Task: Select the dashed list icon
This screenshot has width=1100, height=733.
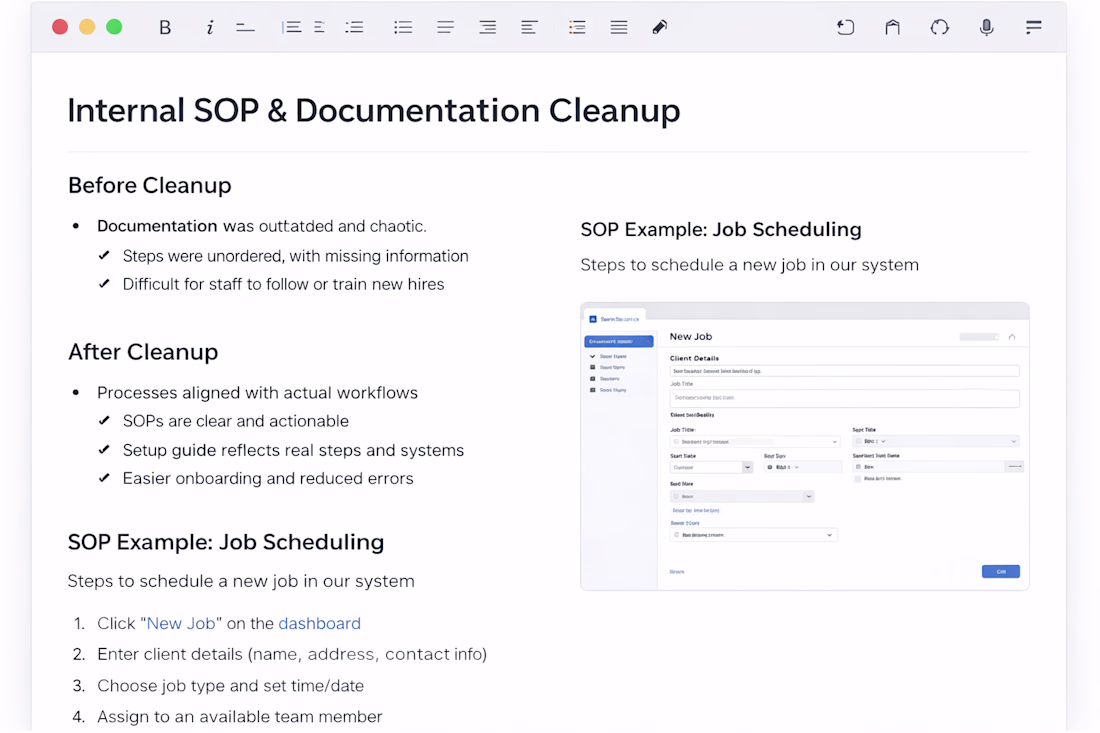Action: click(354, 27)
